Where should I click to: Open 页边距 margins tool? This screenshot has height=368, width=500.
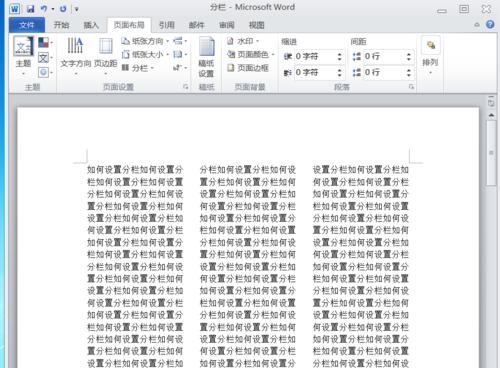(x=106, y=56)
